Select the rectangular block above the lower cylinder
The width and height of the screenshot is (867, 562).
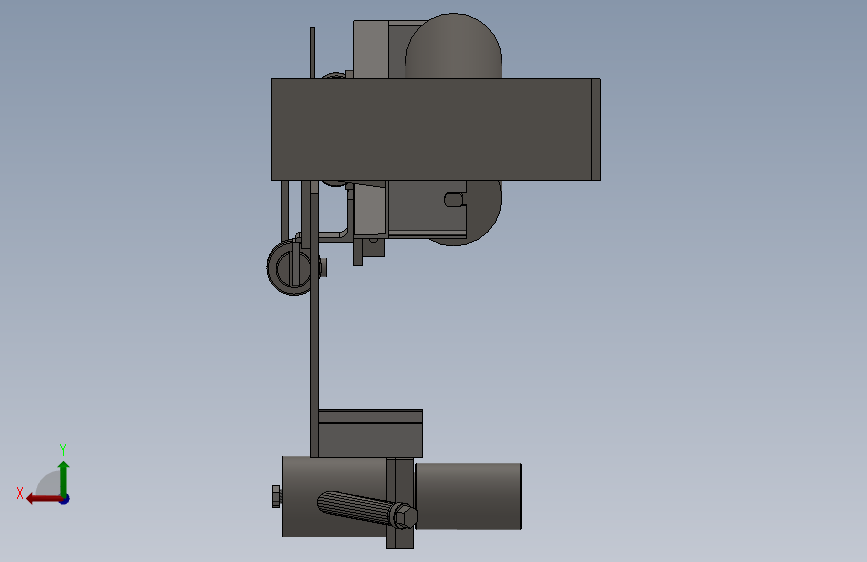tap(370, 434)
